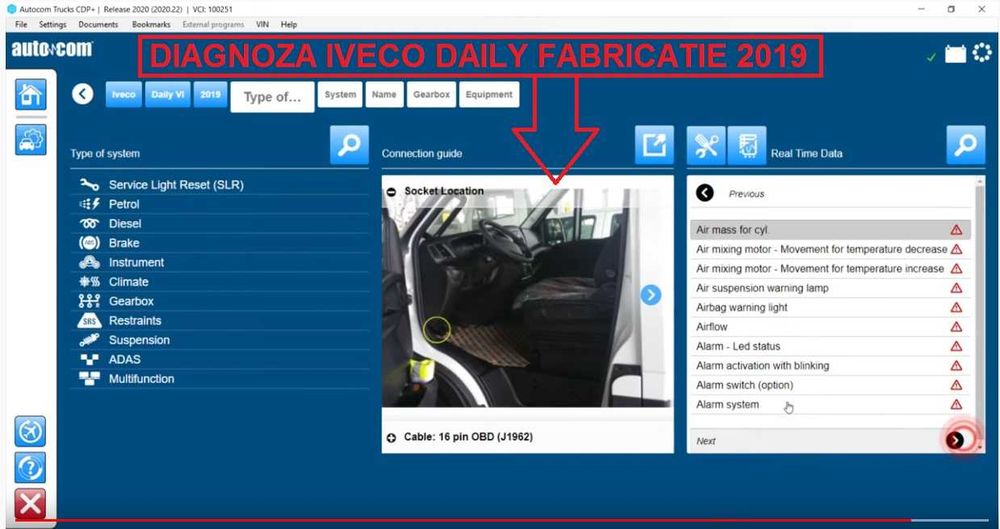Open the vehicle settings sidebar icon

31,139
